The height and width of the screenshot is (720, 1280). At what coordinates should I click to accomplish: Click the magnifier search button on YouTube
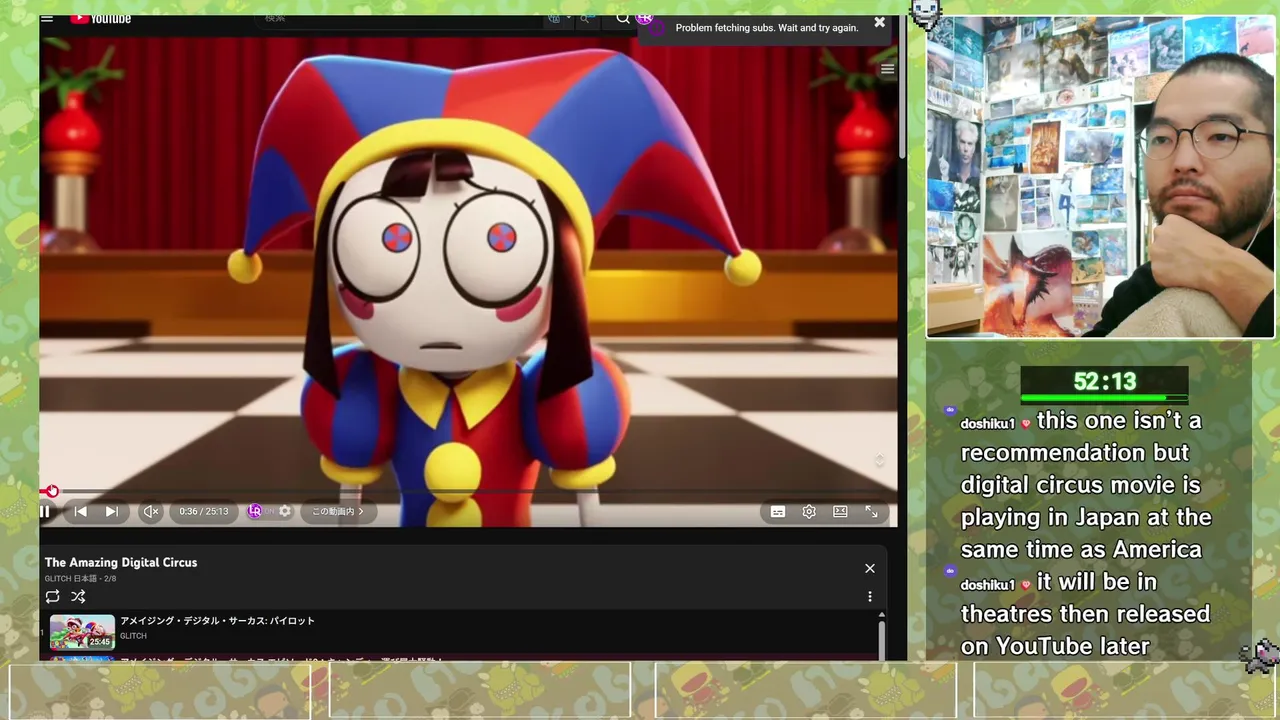point(623,18)
